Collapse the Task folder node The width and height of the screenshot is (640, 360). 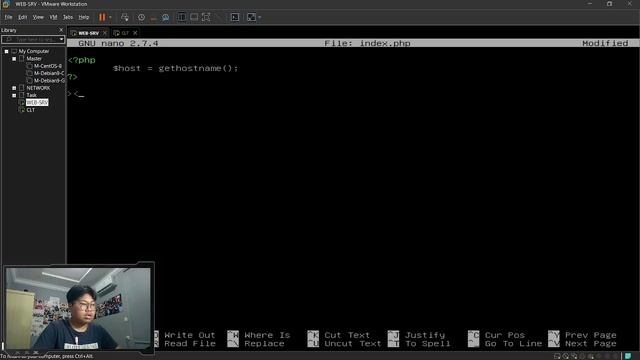click(x=14, y=95)
